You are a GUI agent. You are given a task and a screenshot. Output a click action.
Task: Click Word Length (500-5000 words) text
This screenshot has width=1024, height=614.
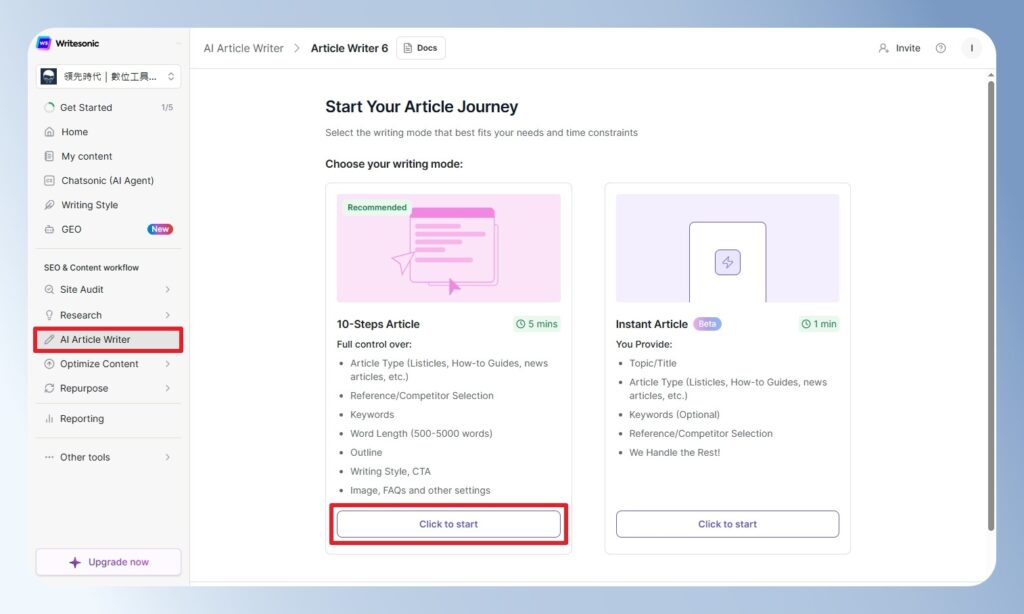[x=421, y=434]
